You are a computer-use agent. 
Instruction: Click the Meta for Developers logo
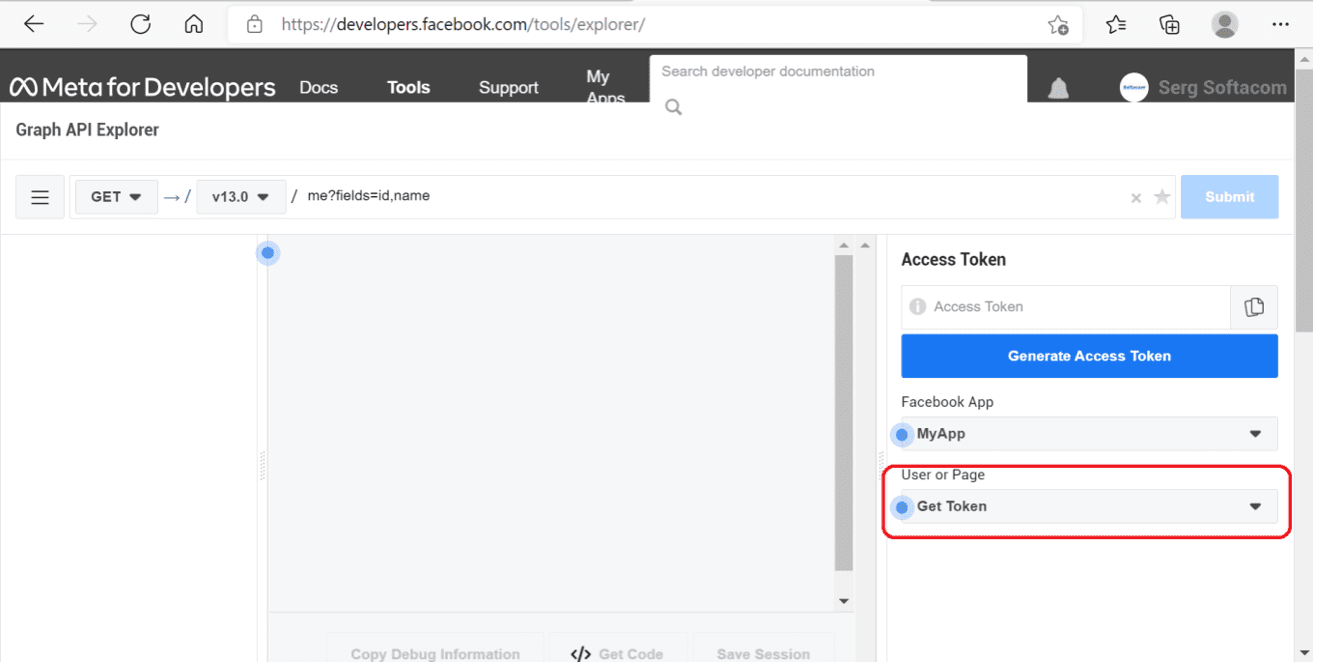point(142,87)
